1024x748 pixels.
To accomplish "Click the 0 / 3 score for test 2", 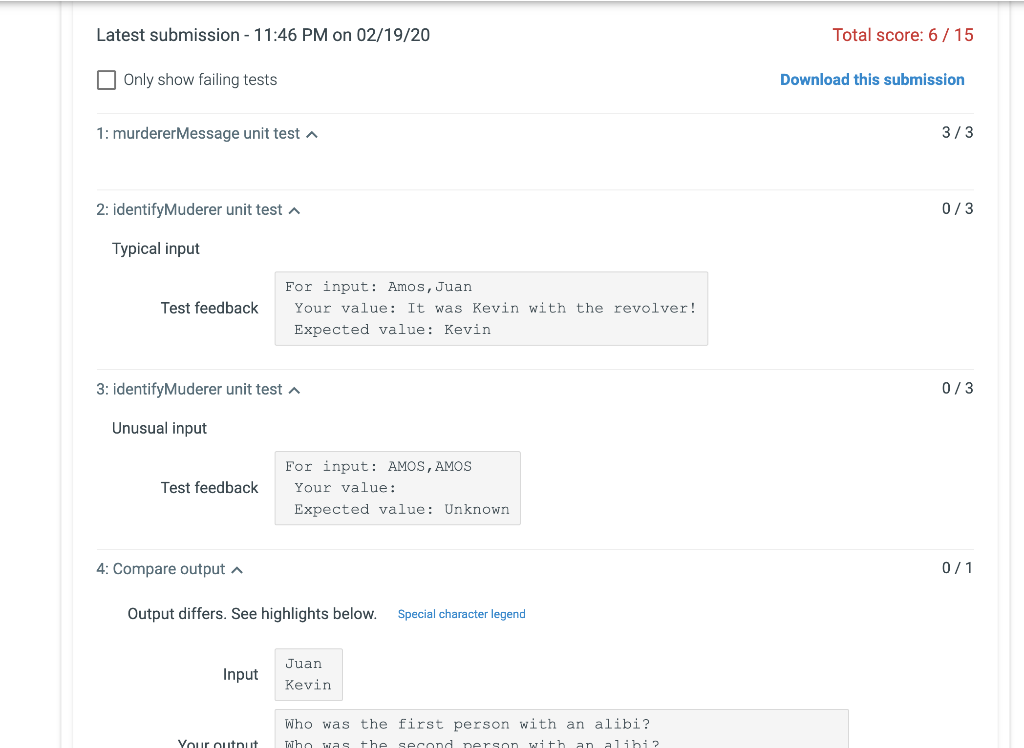I will tap(957, 209).
